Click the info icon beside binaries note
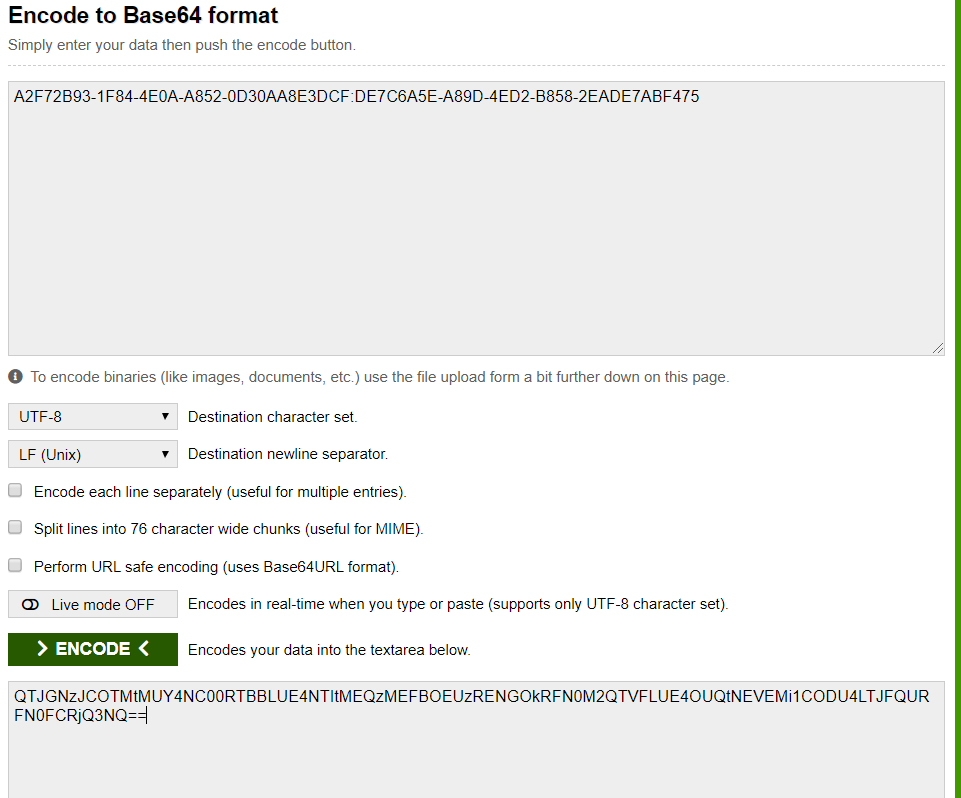The height and width of the screenshot is (798, 961). coord(15,376)
